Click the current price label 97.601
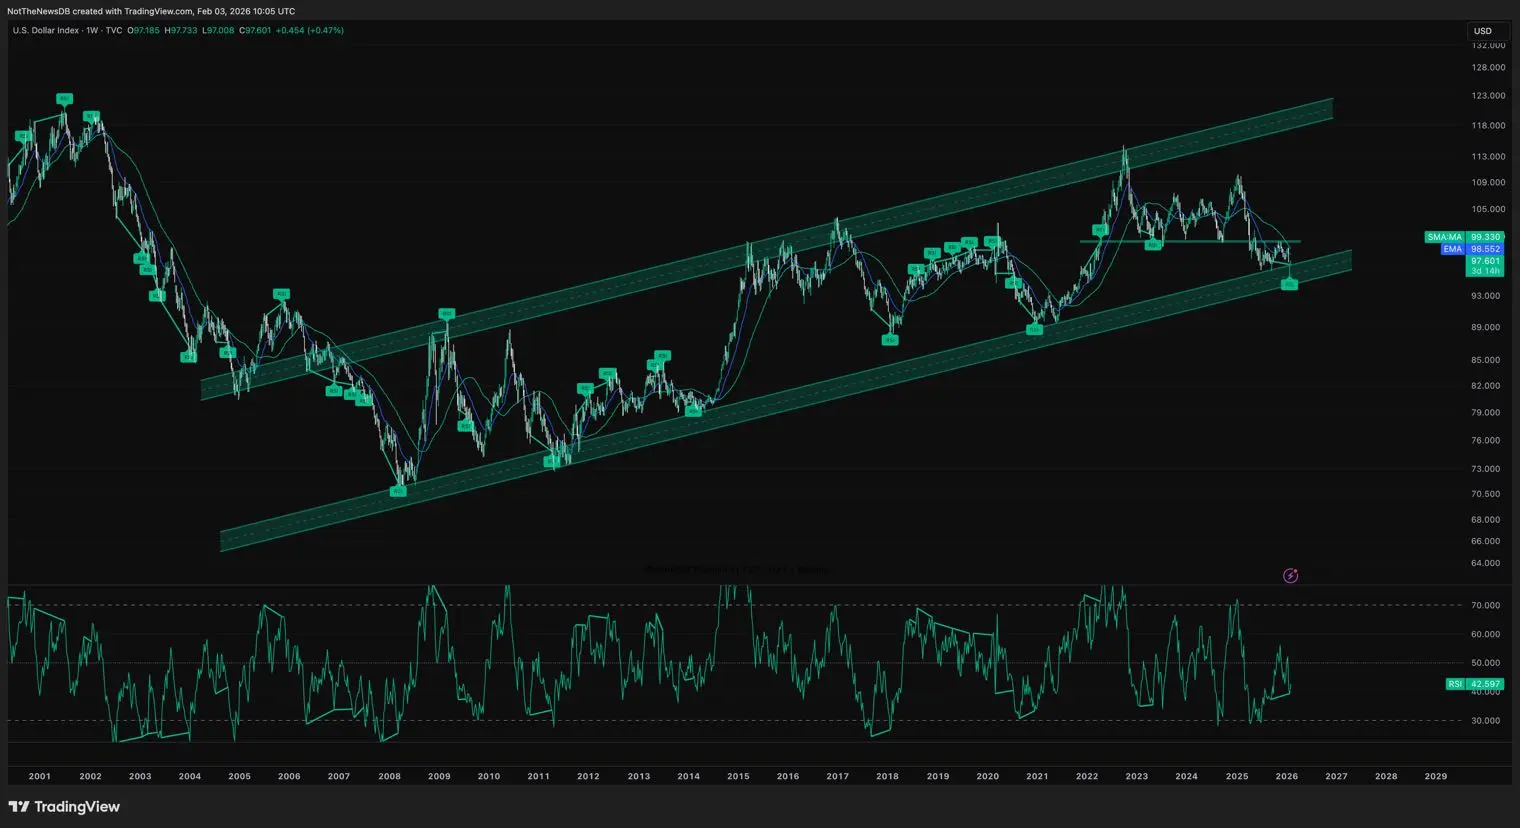This screenshot has width=1520, height=828. tap(1485, 261)
